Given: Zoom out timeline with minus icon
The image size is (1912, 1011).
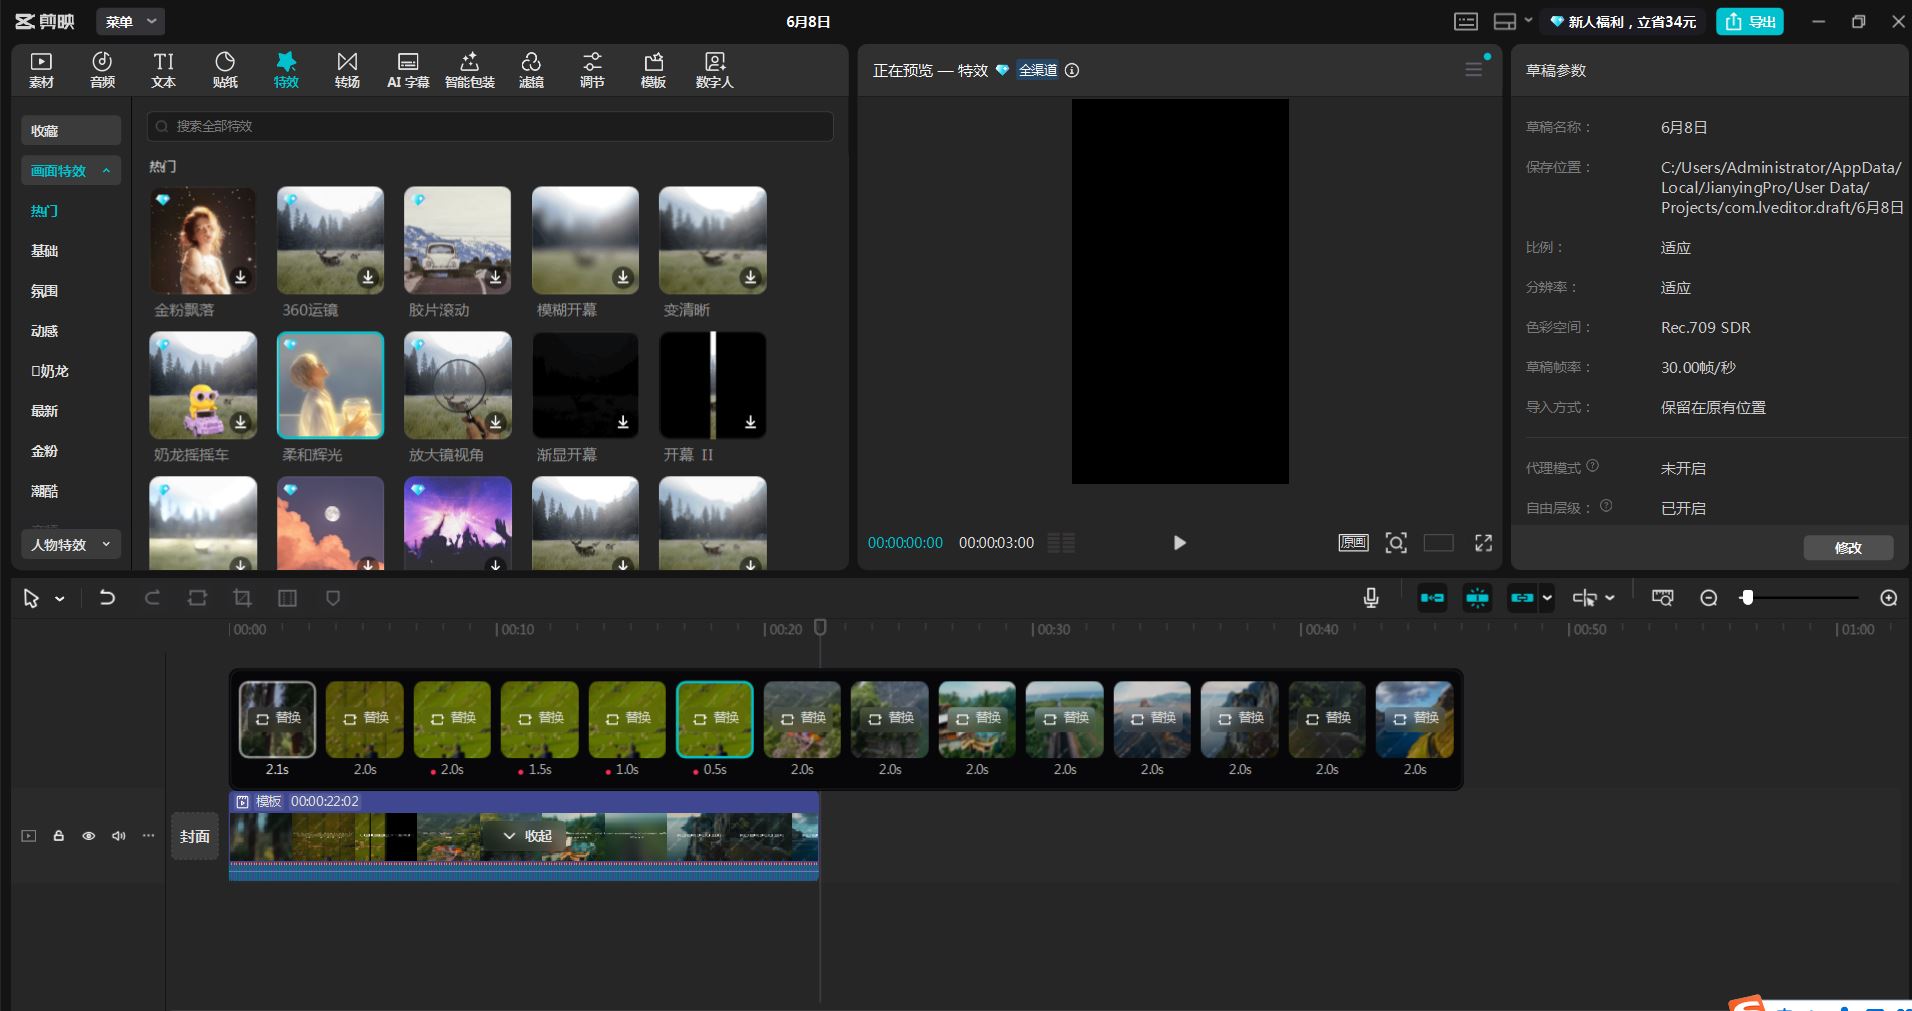Looking at the screenshot, I should [1709, 598].
